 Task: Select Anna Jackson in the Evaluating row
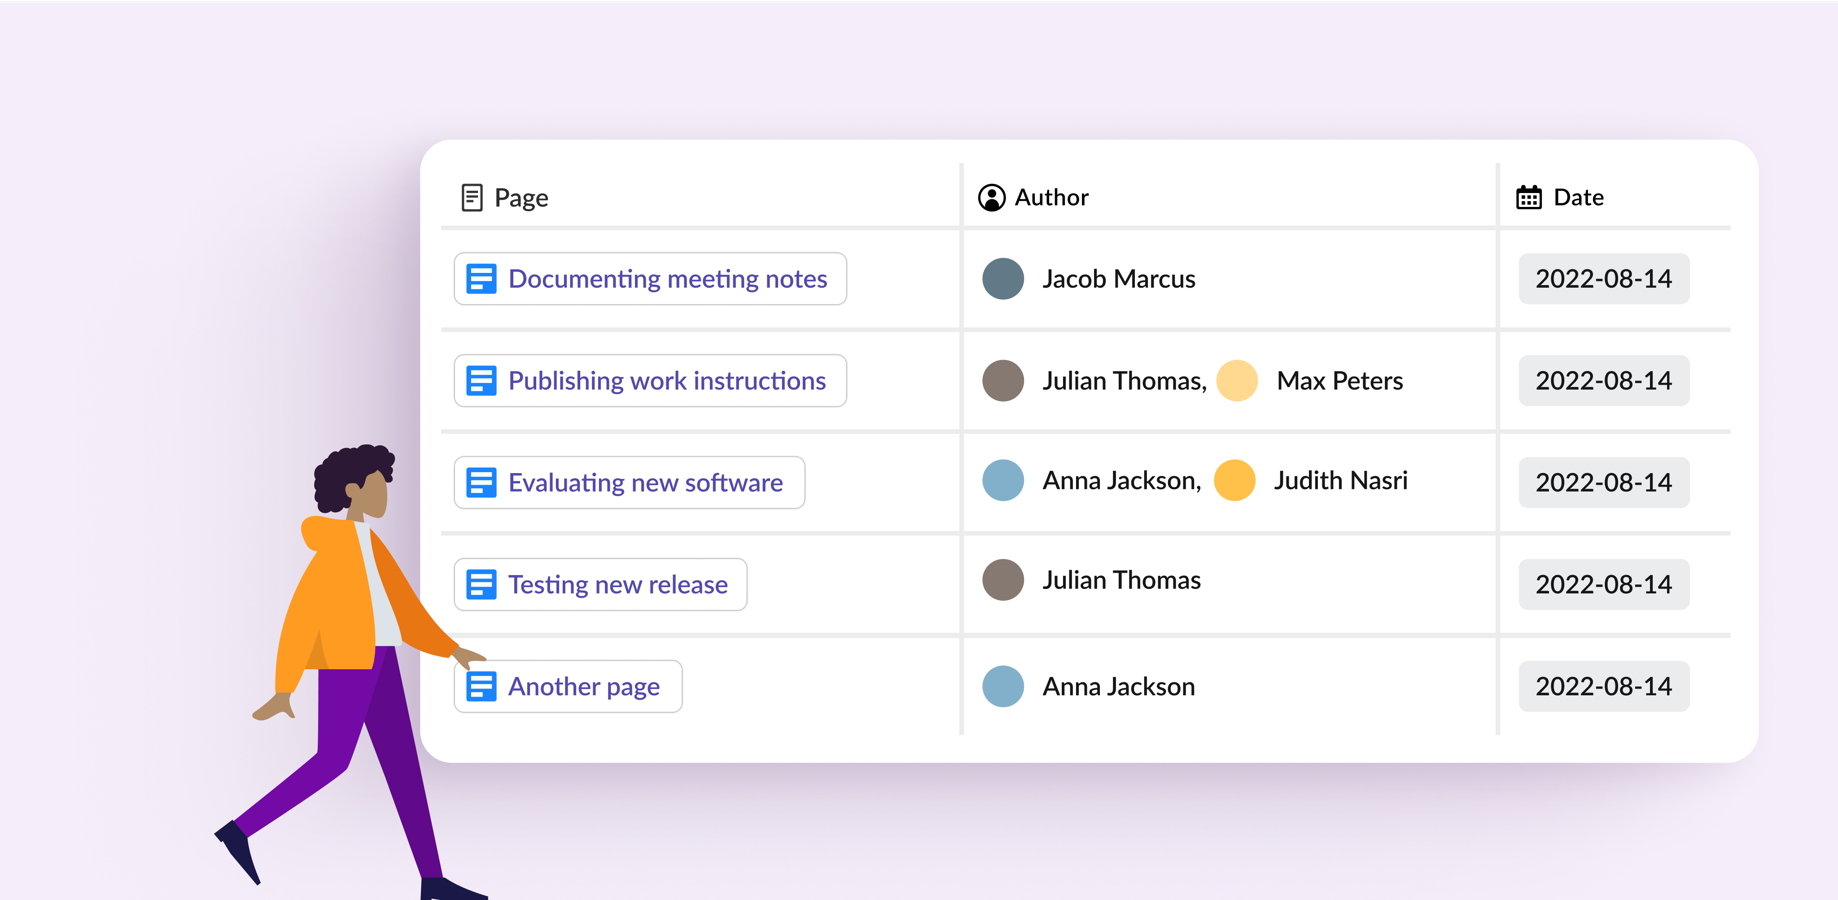pos(1118,480)
